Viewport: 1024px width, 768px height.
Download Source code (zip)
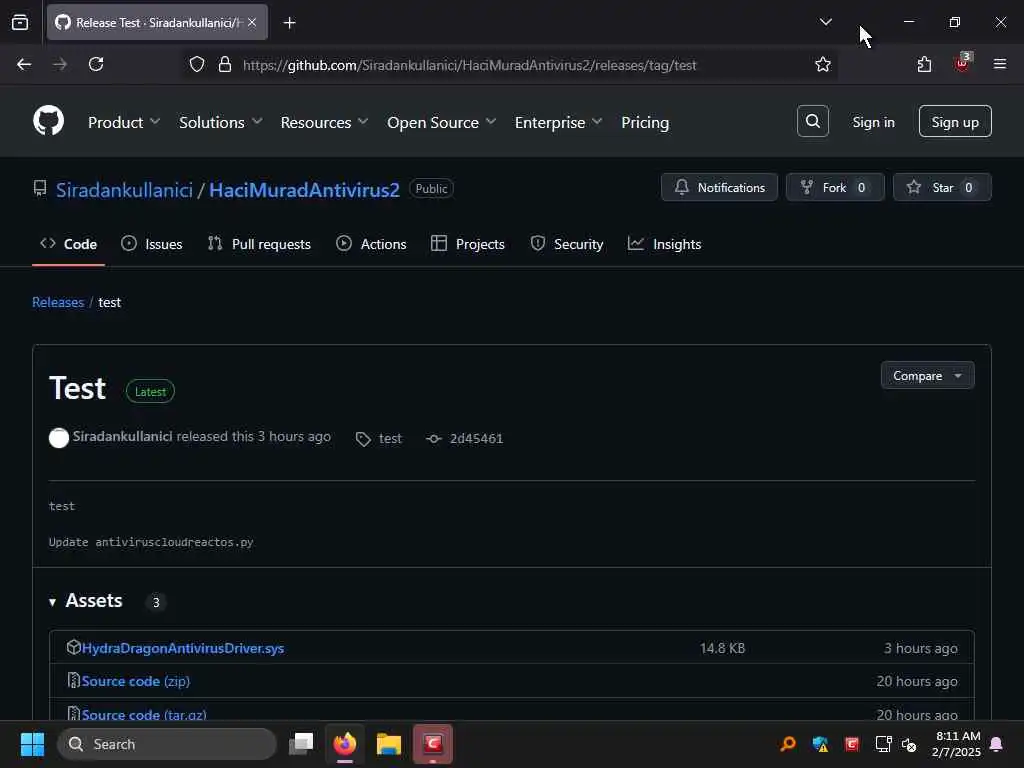point(136,681)
